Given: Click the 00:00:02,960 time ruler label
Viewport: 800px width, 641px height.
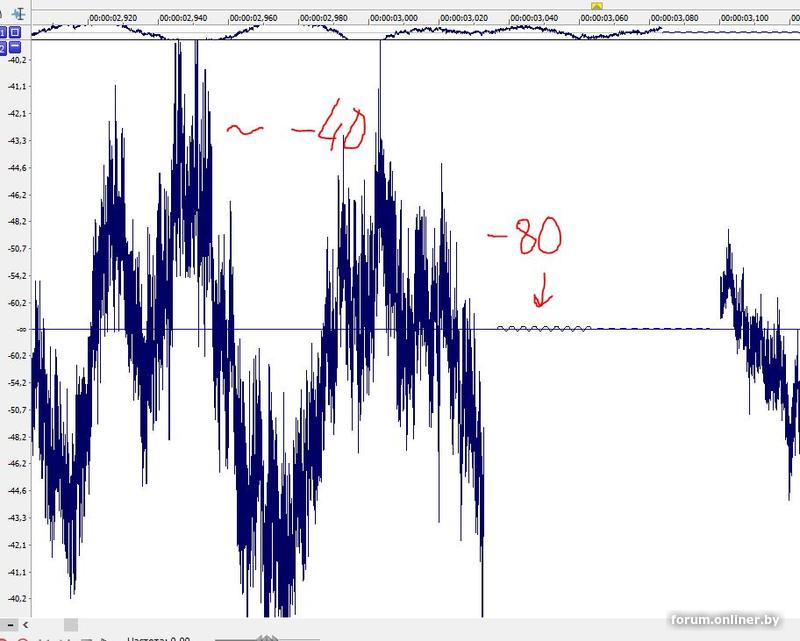Looking at the screenshot, I should click(253, 18).
